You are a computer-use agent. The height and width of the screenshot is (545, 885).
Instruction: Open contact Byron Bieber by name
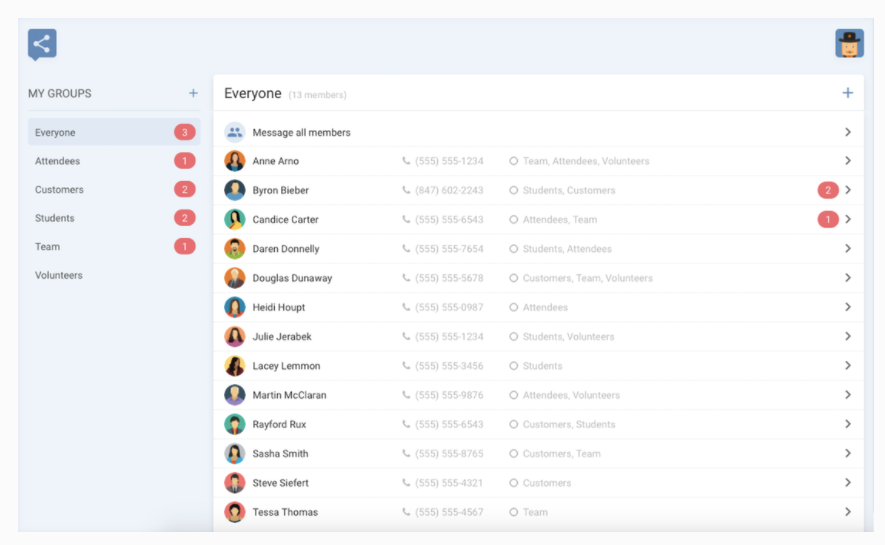281,191
